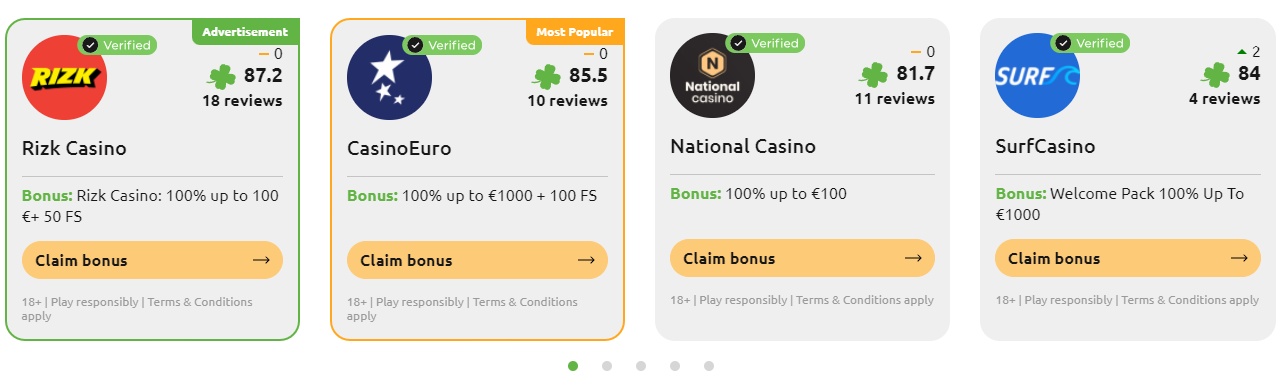Click the clover icon beside 87.2 rating
Image resolution: width=1284 pixels, height=391 pixels.
click(x=221, y=76)
